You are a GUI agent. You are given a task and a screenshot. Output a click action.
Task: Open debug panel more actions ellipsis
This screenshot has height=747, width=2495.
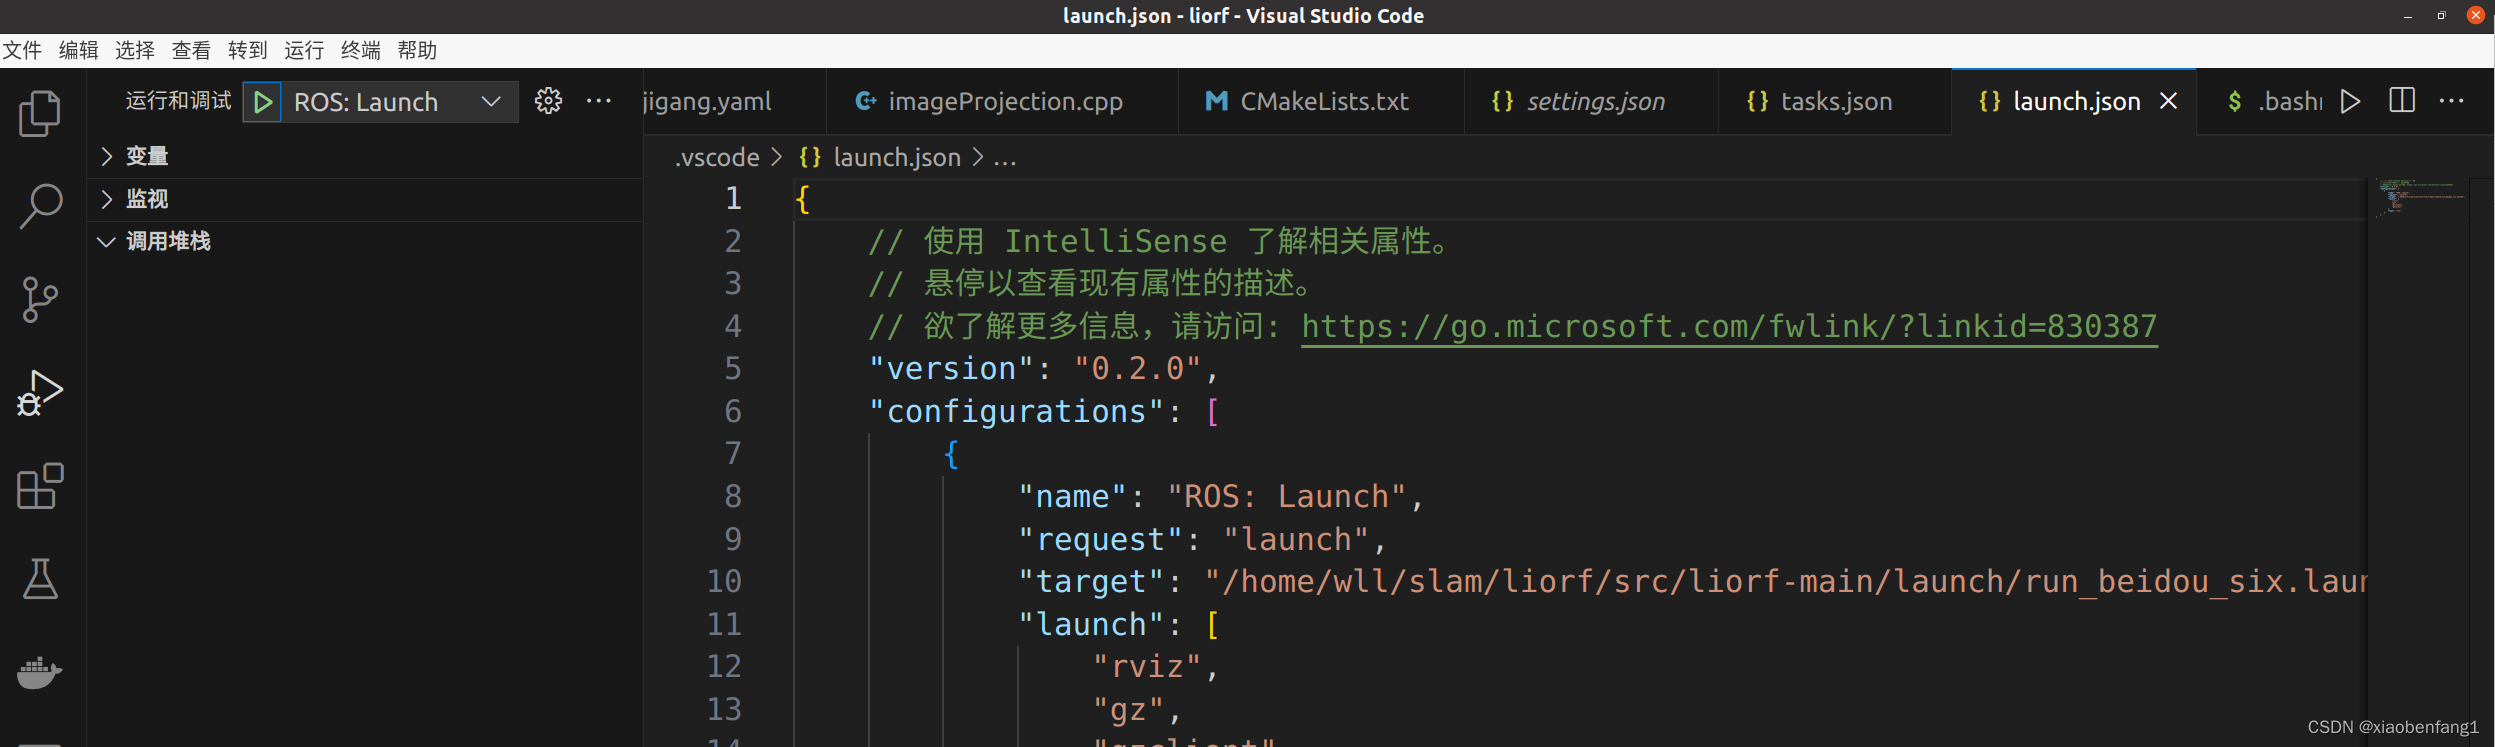[x=599, y=101]
